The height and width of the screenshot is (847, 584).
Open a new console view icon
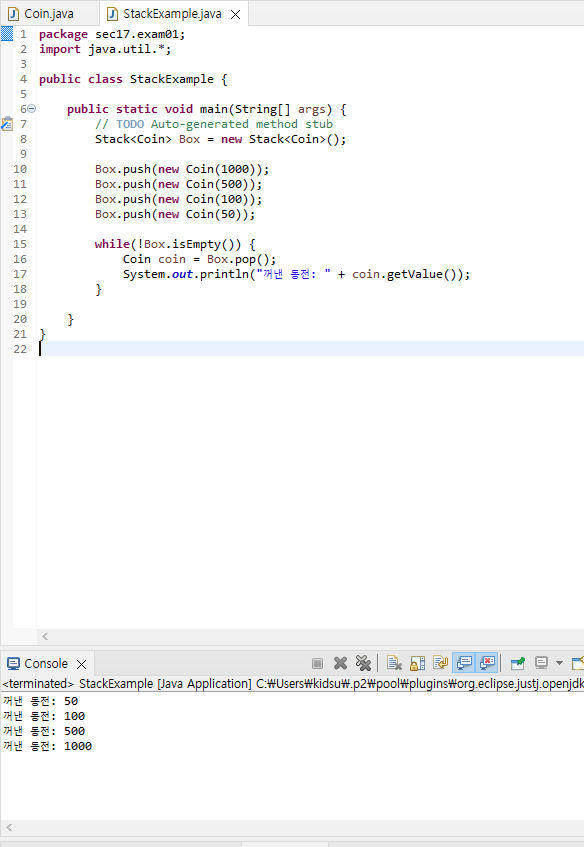tap(578, 663)
